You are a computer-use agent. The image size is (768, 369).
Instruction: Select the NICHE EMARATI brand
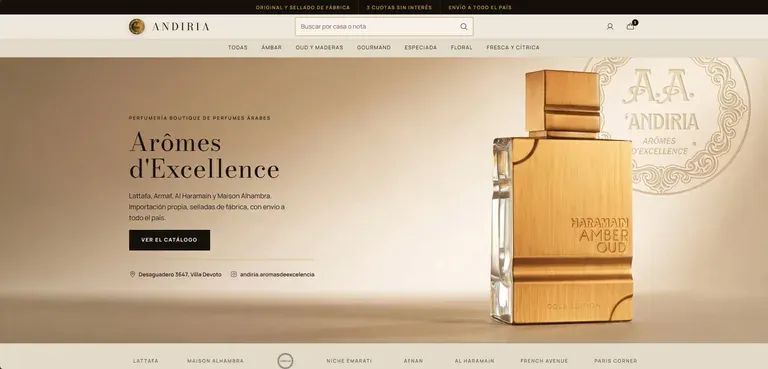(x=349, y=361)
